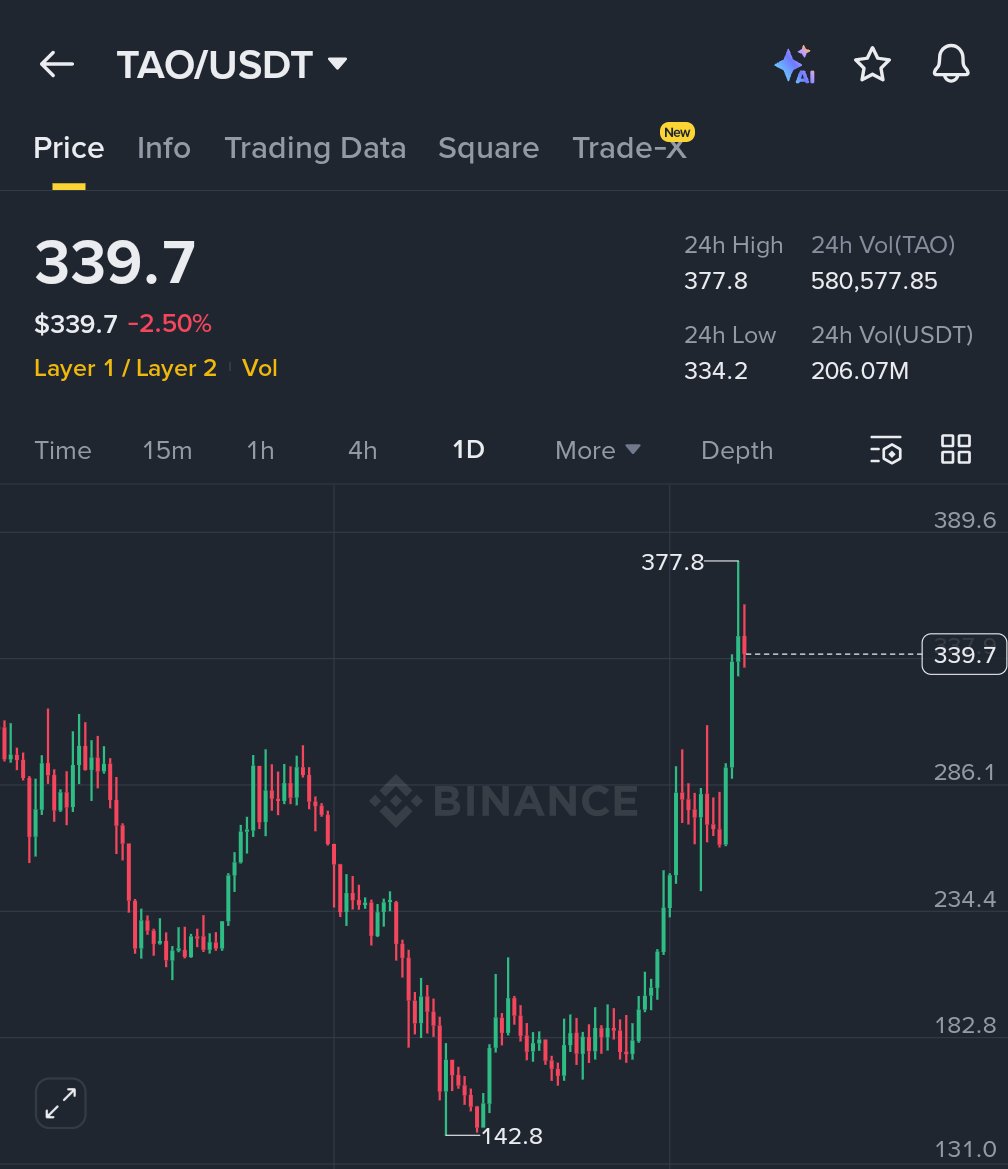Tap the Layer 1 / Layer 2 tag
The height and width of the screenshot is (1169, 1008).
[125, 368]
